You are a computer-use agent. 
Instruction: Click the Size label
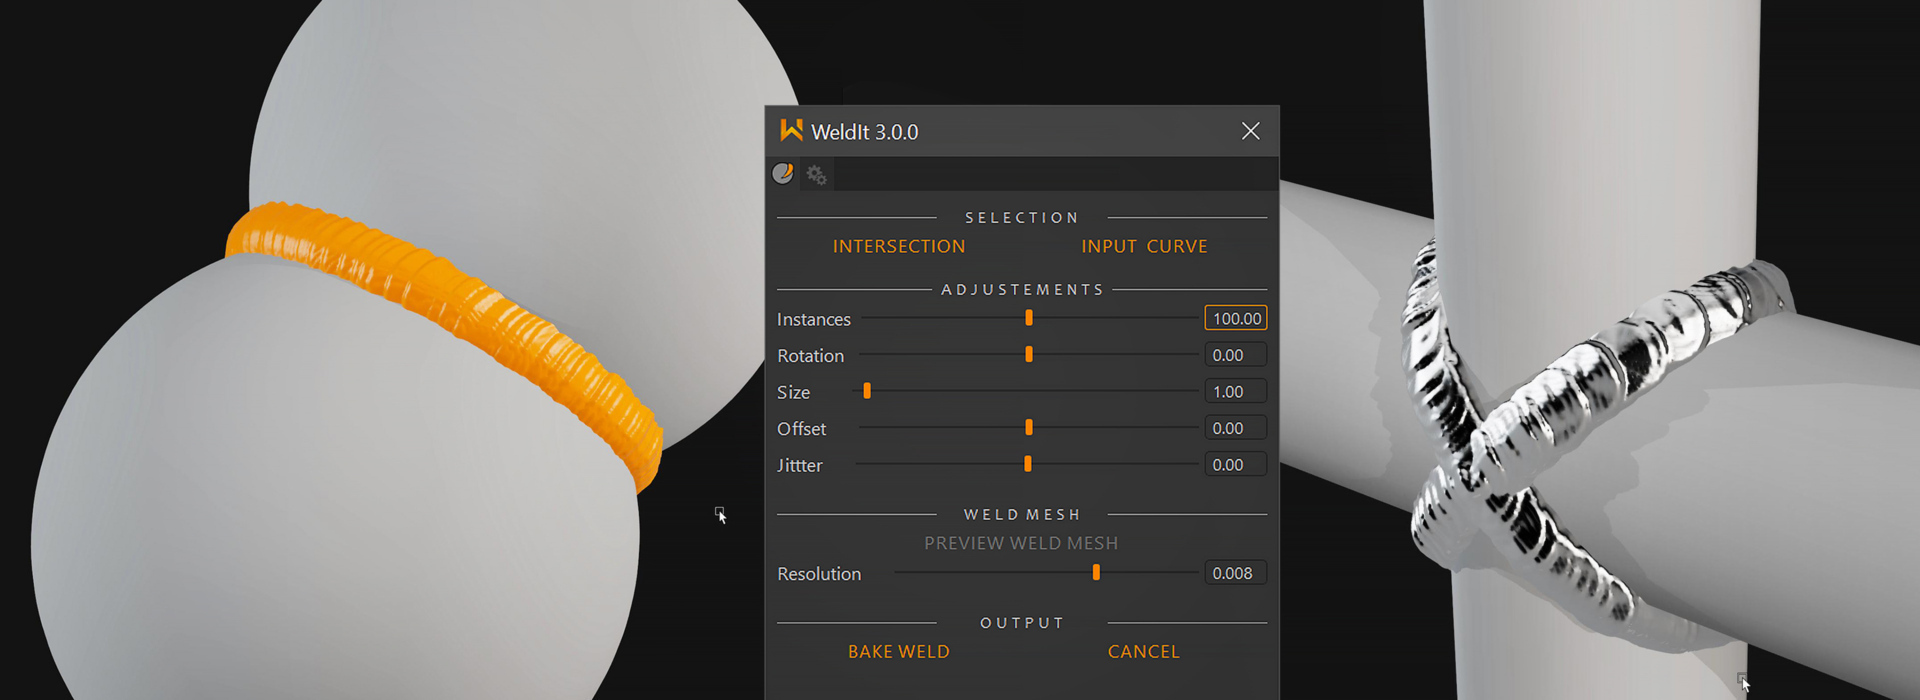(x=794, y=392)
